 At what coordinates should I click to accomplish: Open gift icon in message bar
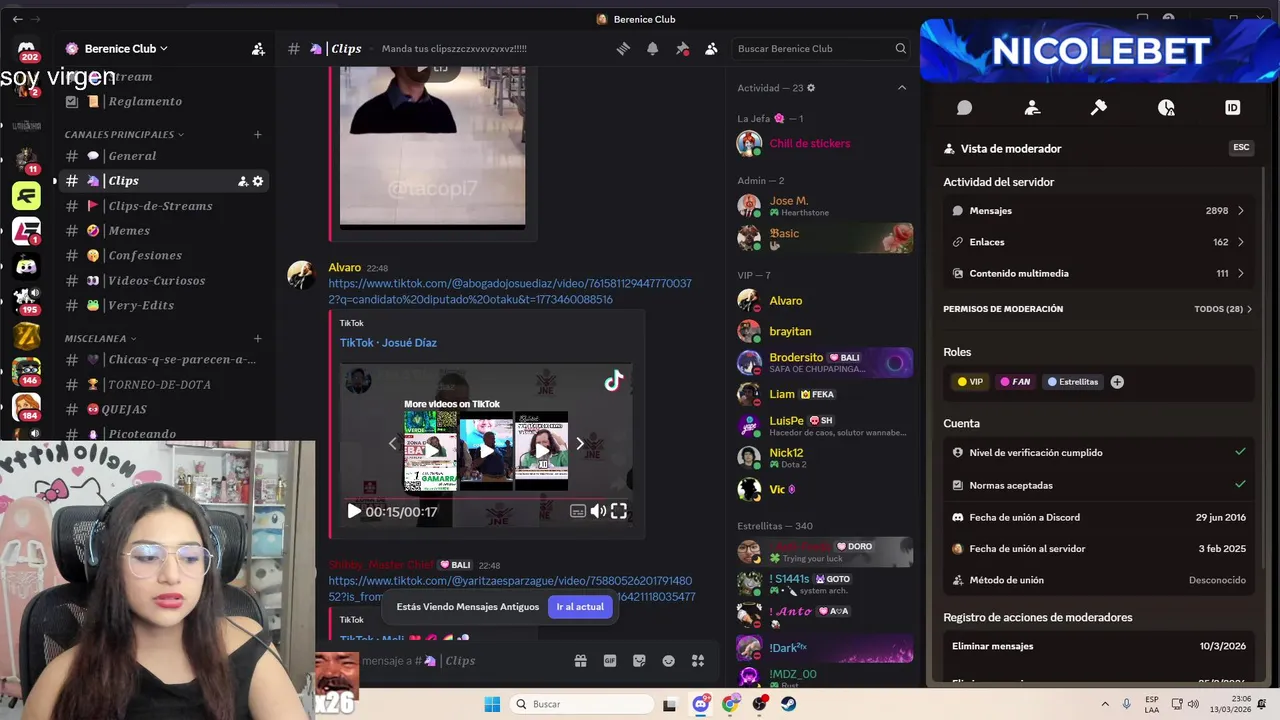coord(580,661)
